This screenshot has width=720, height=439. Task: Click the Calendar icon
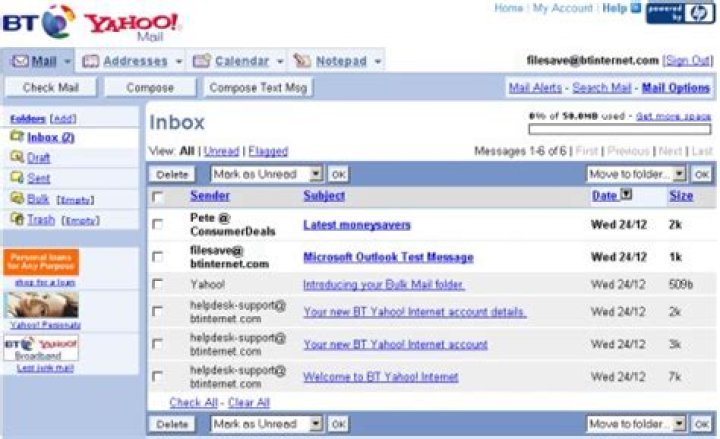[x=202, y=61]
